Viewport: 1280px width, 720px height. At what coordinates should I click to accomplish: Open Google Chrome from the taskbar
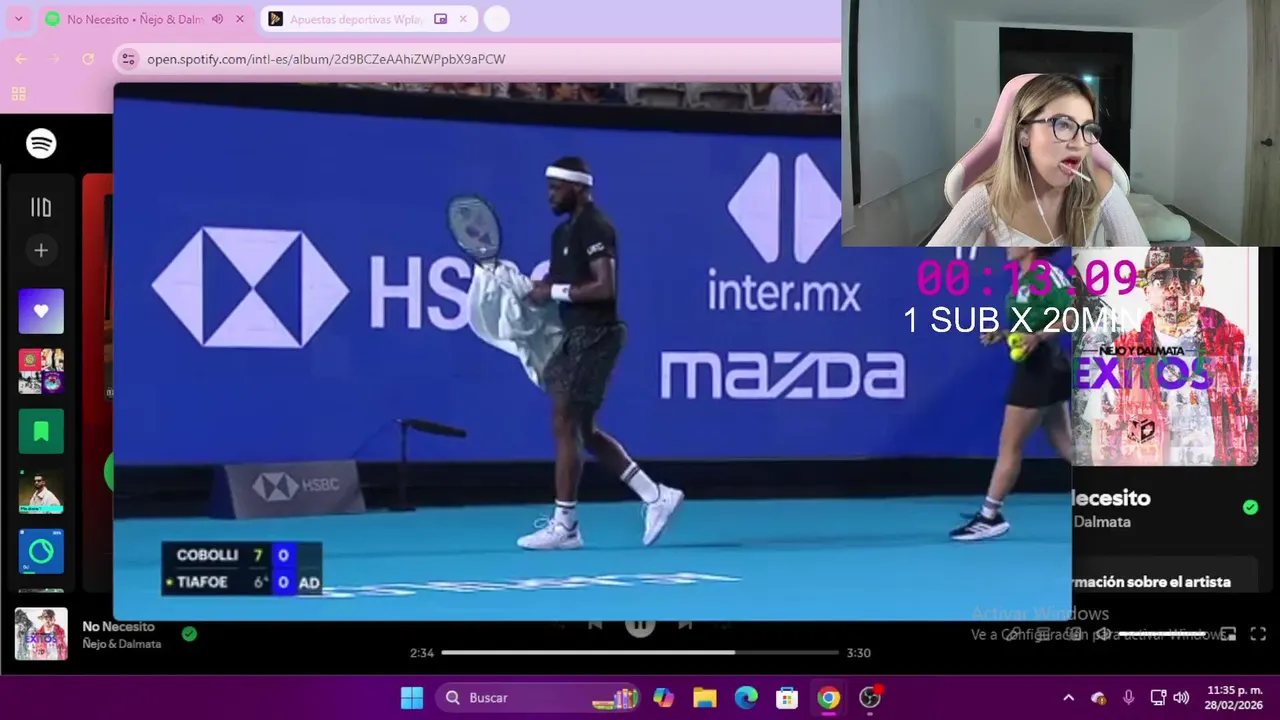click(828, 698)
